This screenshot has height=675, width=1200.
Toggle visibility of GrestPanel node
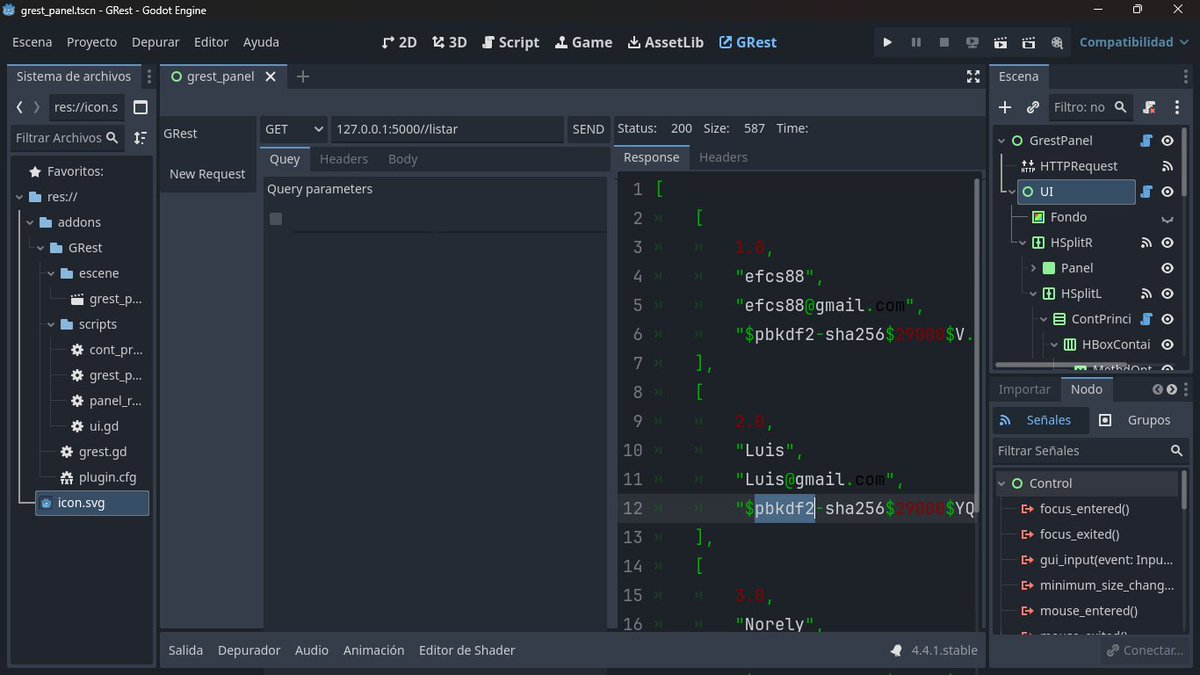click(1167, 140)
